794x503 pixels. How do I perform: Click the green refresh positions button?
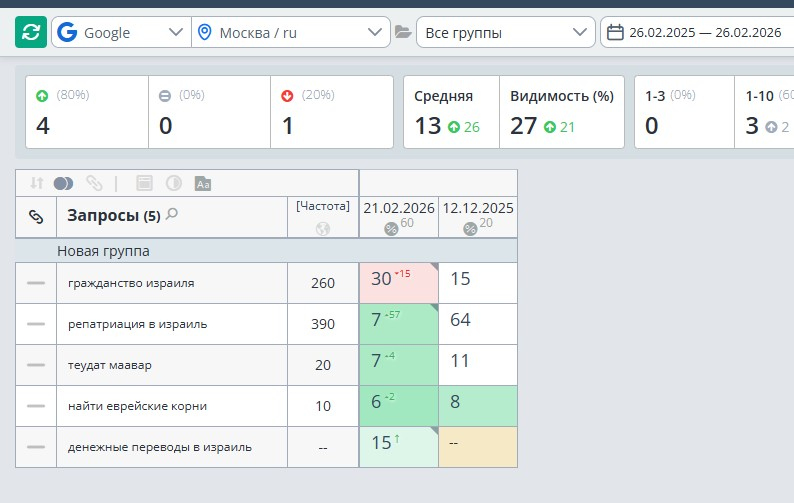point(31,32)
